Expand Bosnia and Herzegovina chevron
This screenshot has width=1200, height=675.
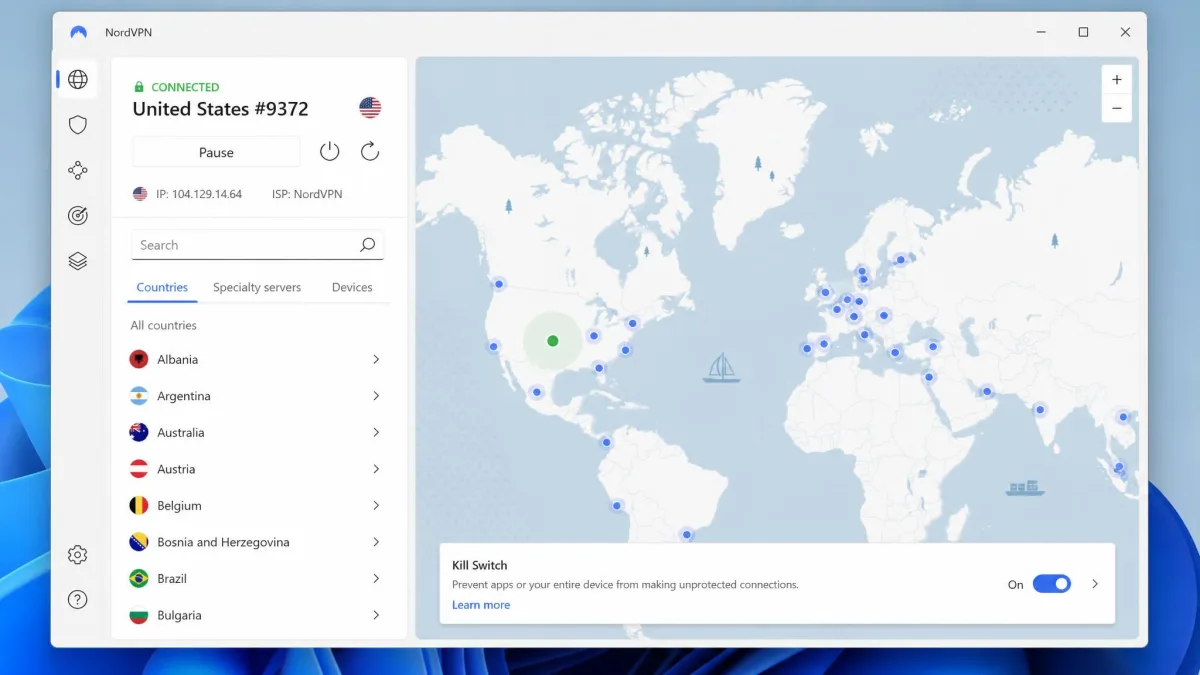[376, 542]
